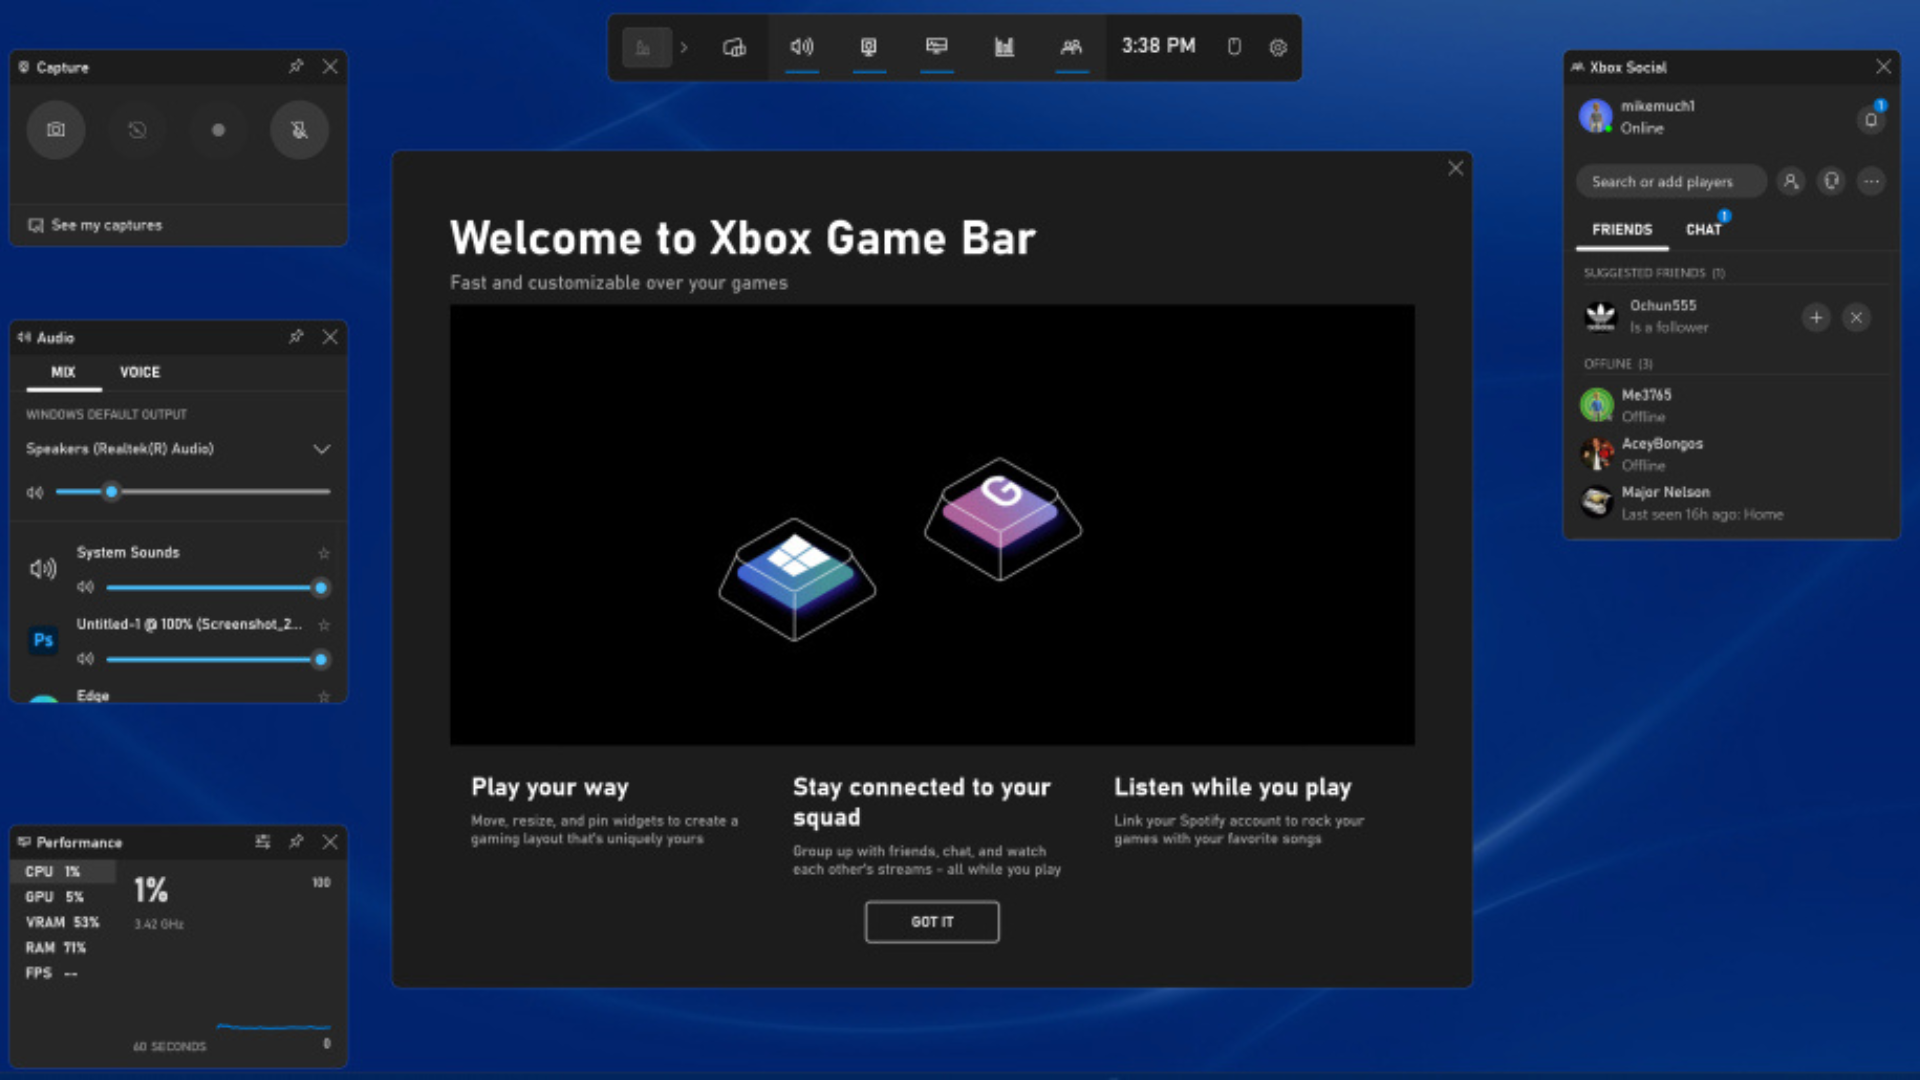Expand the Speakers output dropdown

[x=321, y=449]
